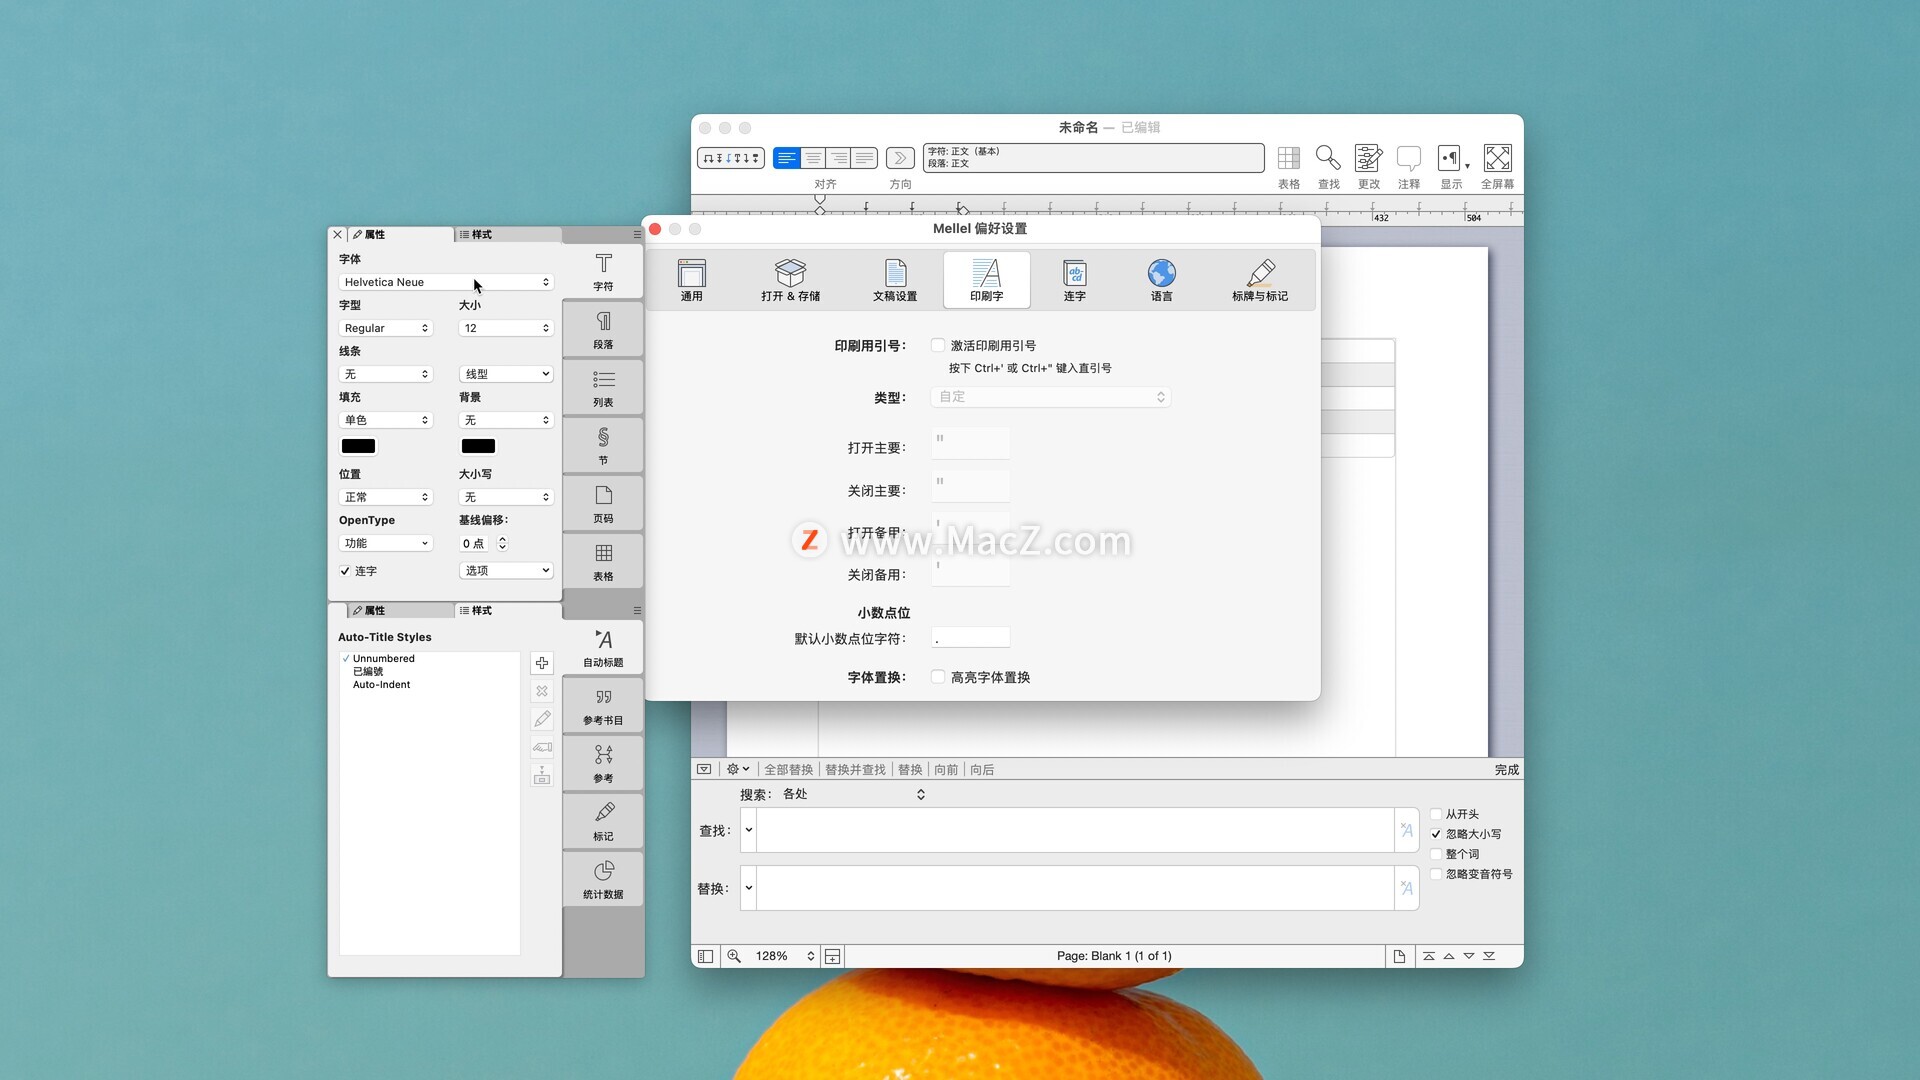The width and height of the screenshot is (1920, 1080).
Task: Open the 搜索 各处 scope dropdown
Action: (854, 794)
